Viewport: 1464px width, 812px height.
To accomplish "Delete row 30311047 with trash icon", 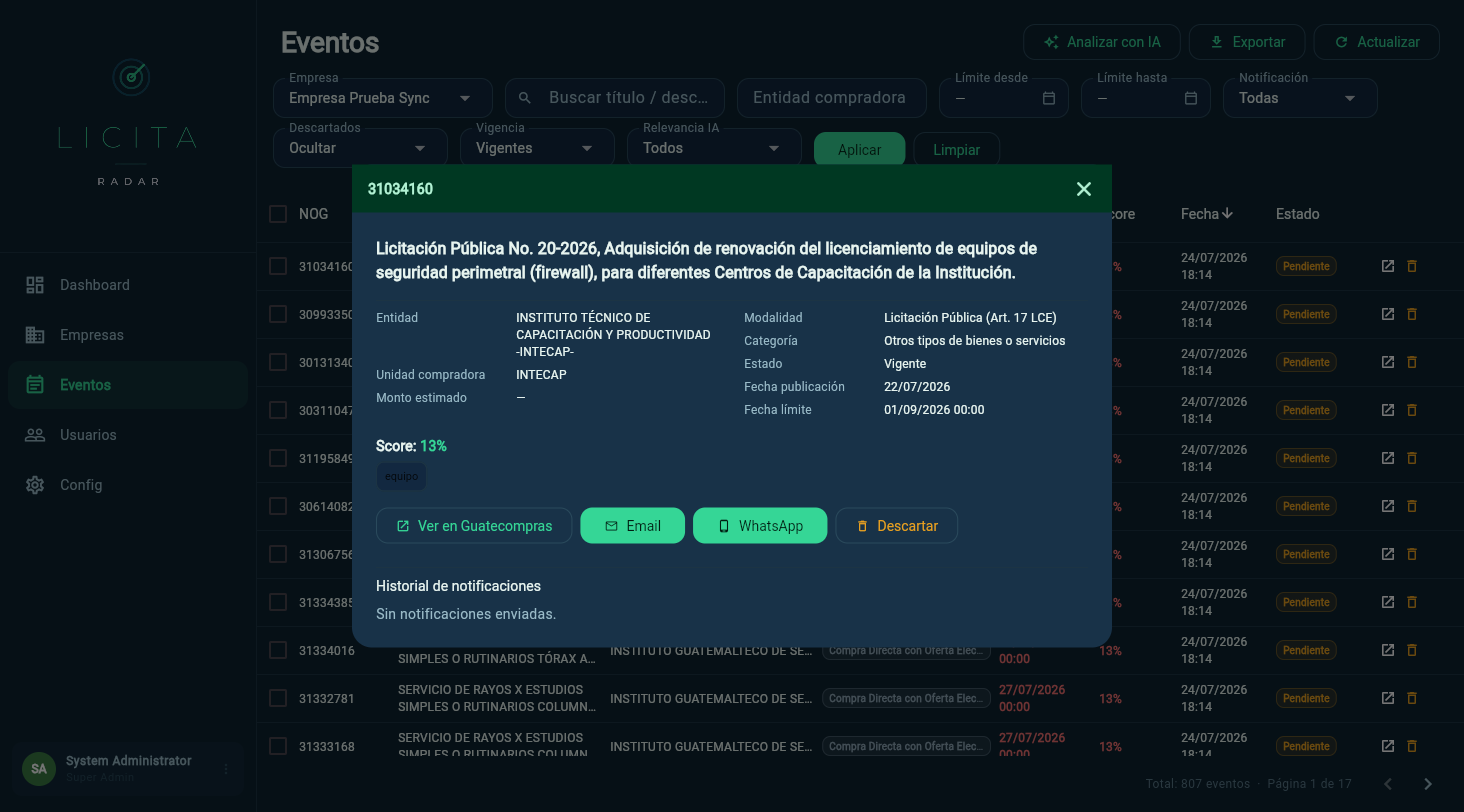I will [1412, 410].
